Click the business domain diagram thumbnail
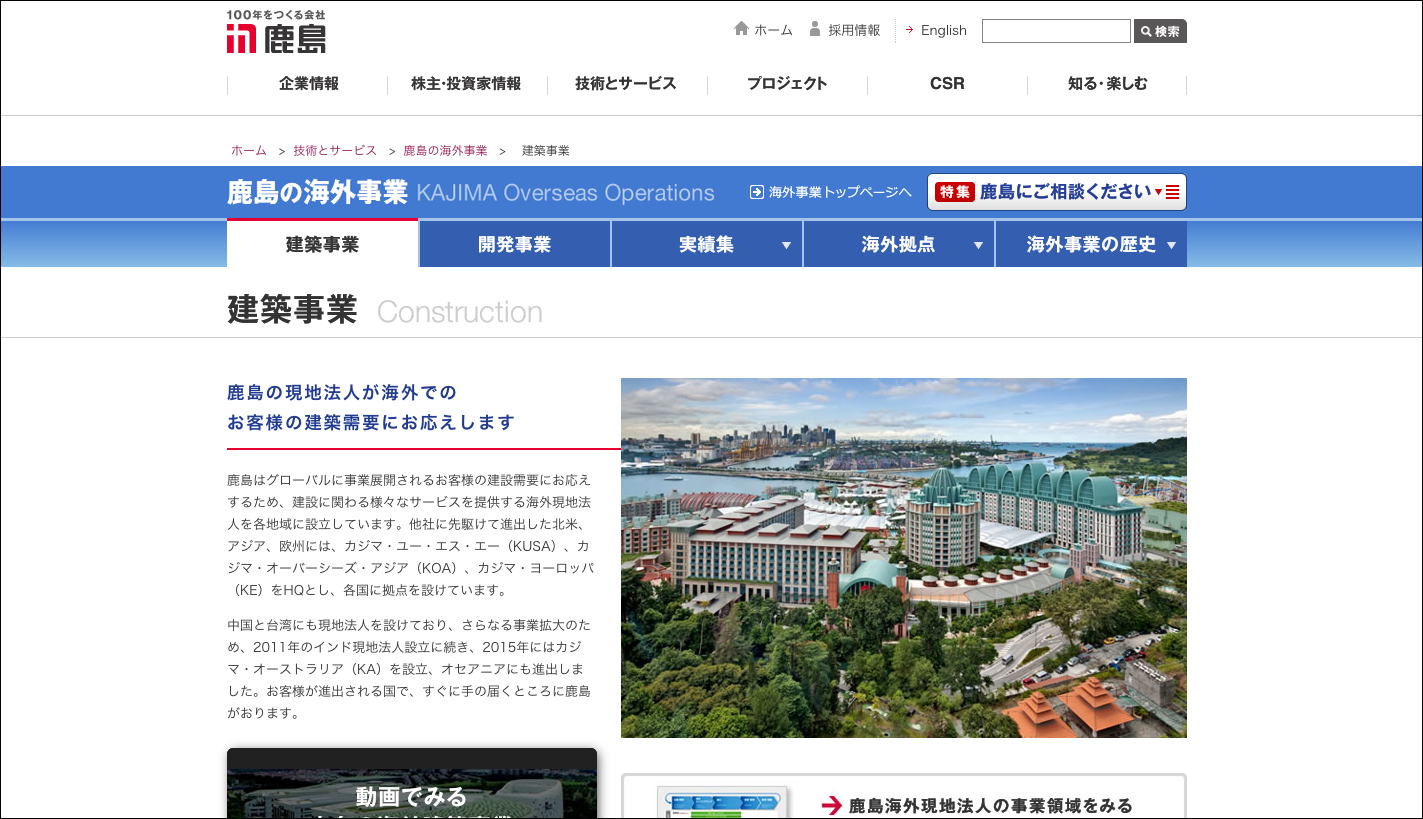 pyautogui.click(x=722, y=802)
